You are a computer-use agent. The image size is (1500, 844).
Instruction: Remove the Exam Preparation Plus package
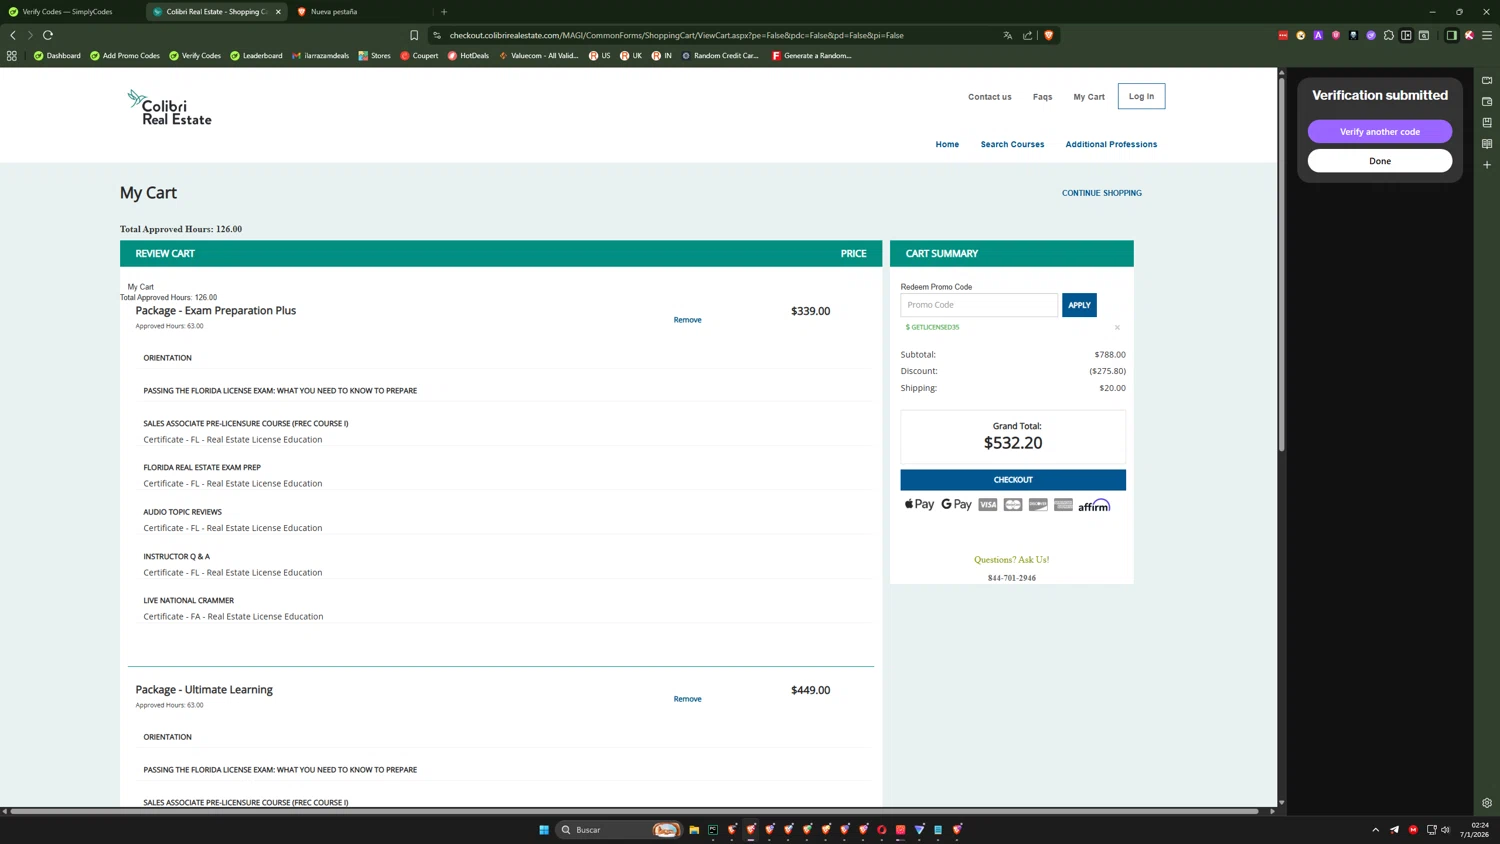click(x=687, y=320)
